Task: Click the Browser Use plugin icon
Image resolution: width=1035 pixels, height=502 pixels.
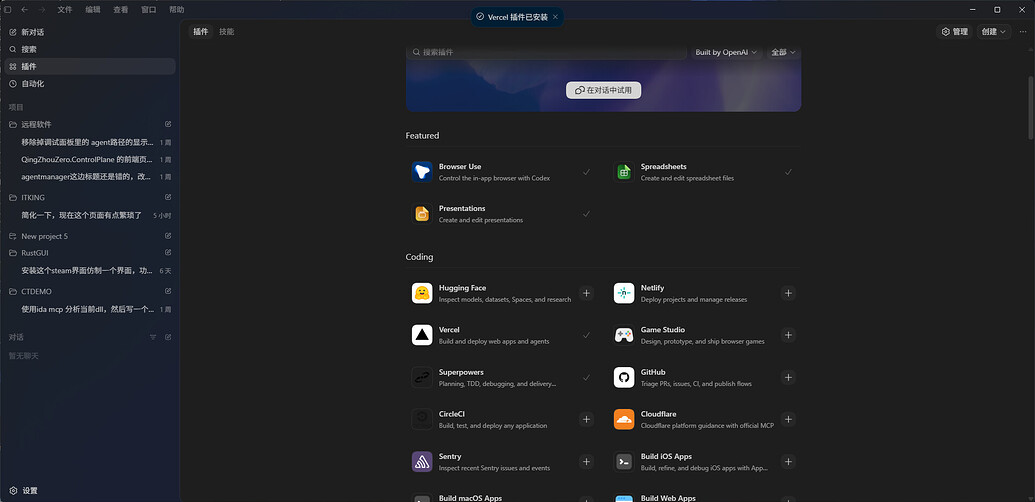Action: click(x=422, y=172)
